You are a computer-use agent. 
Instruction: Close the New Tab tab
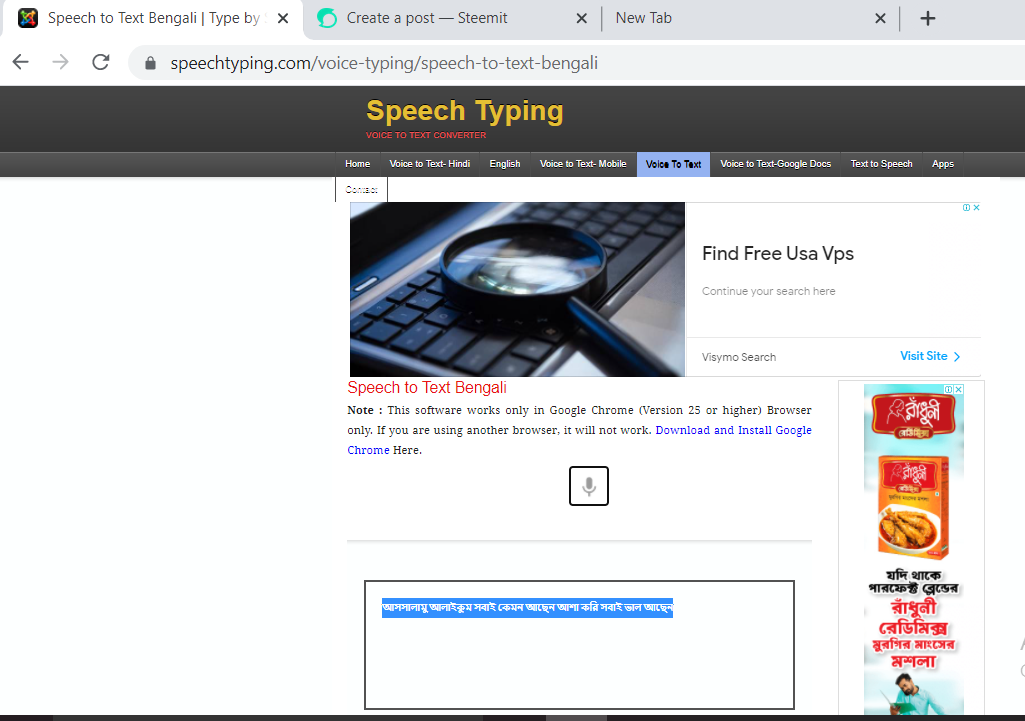point(881,18)
